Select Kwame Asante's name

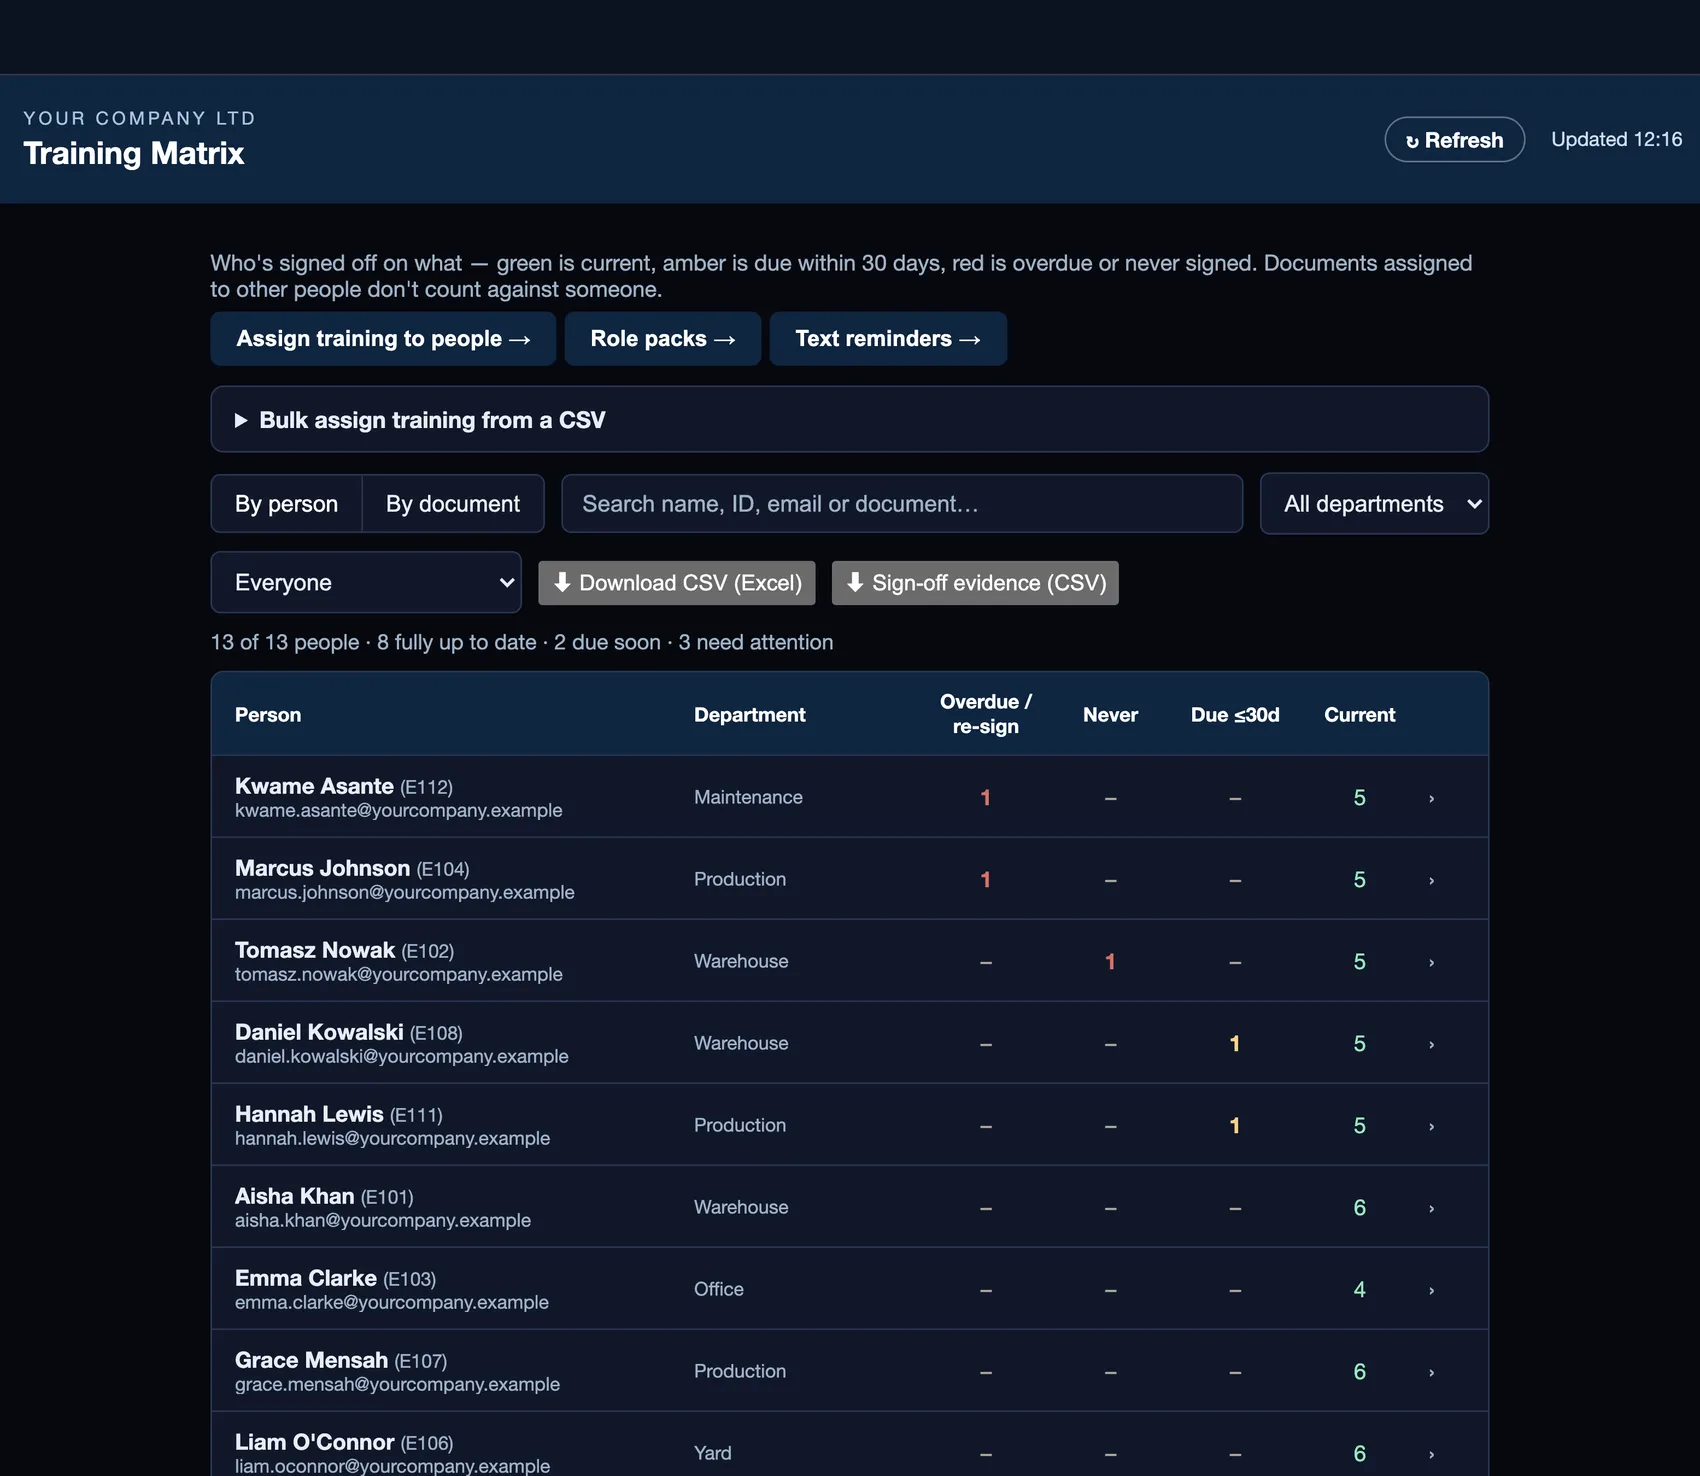pos(314,786)
